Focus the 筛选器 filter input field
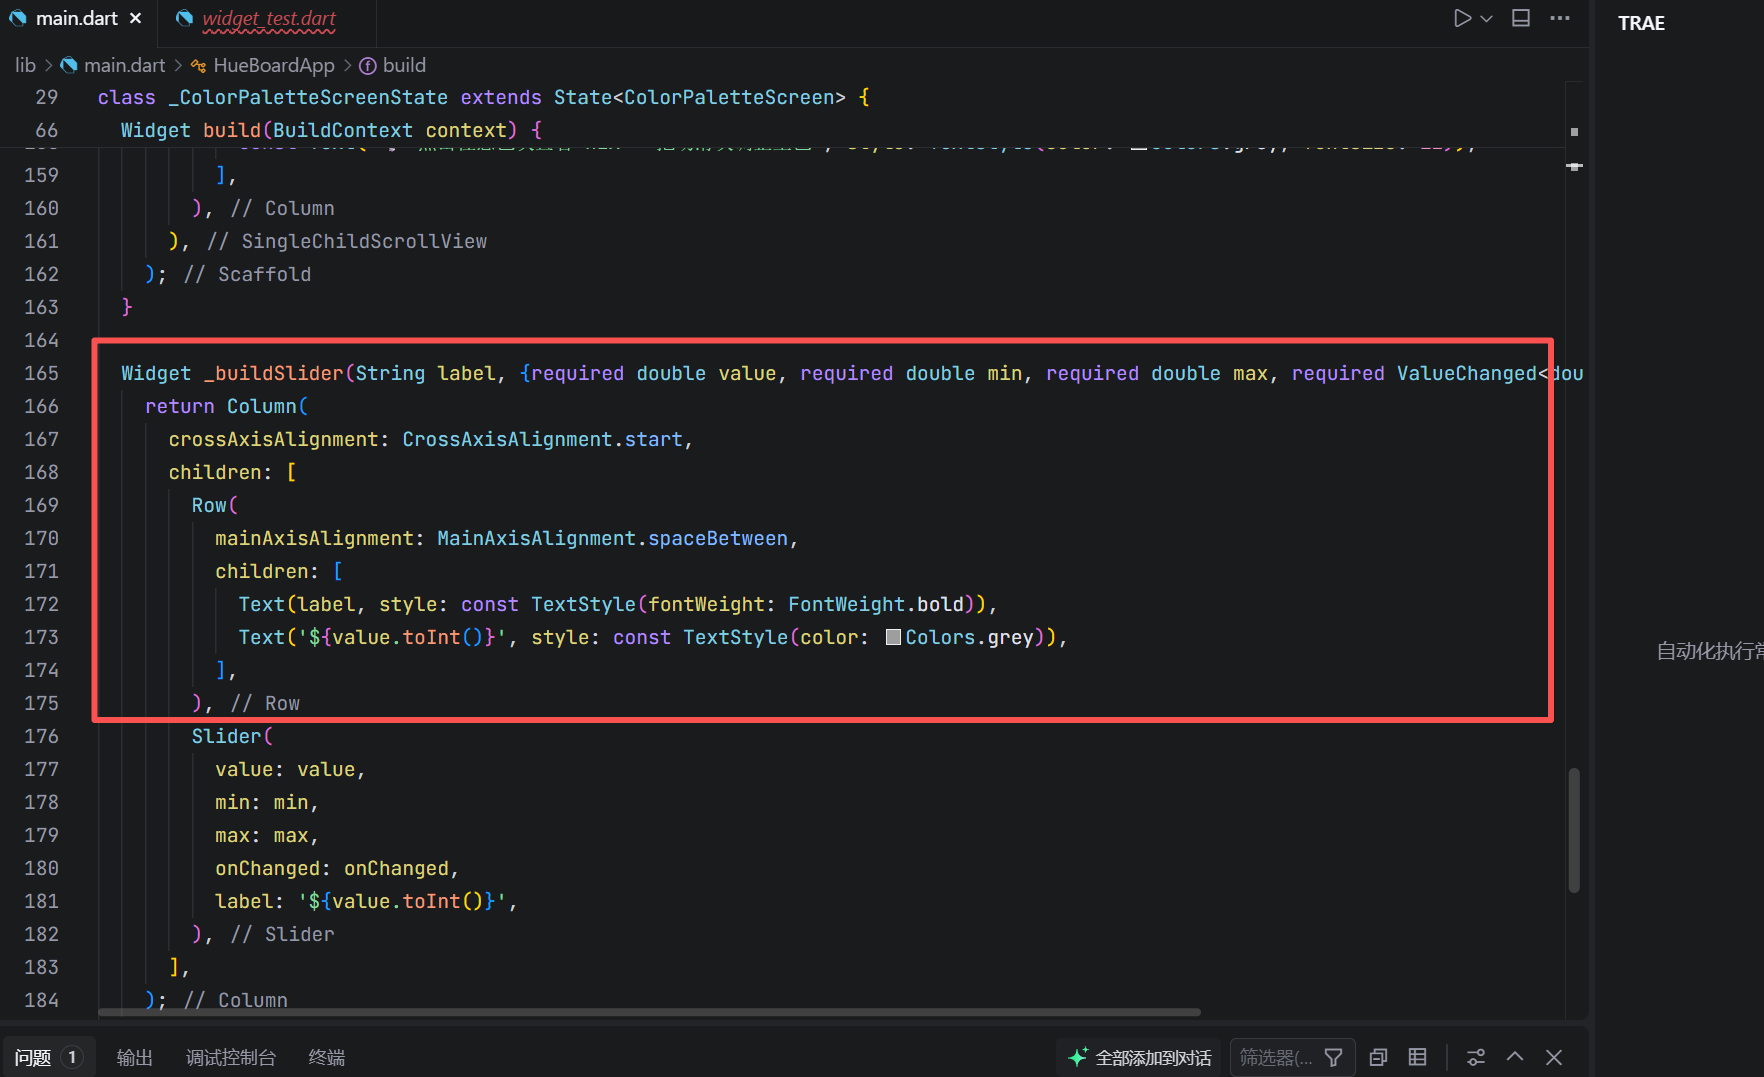 point(1276,1058)
